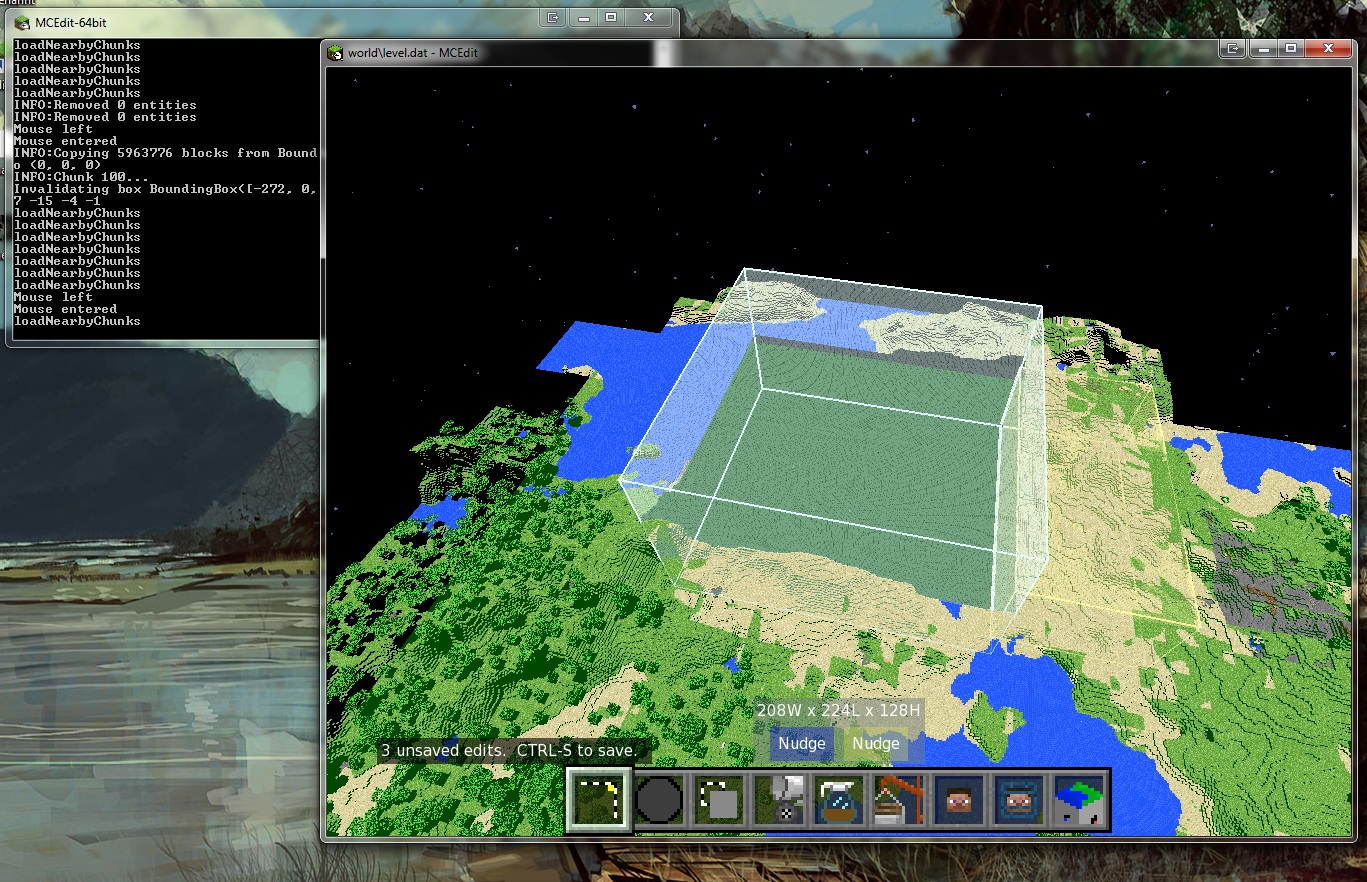1367x882 pixels.
Task: Open the Filter tool with the potion icon
Action: 839,800
